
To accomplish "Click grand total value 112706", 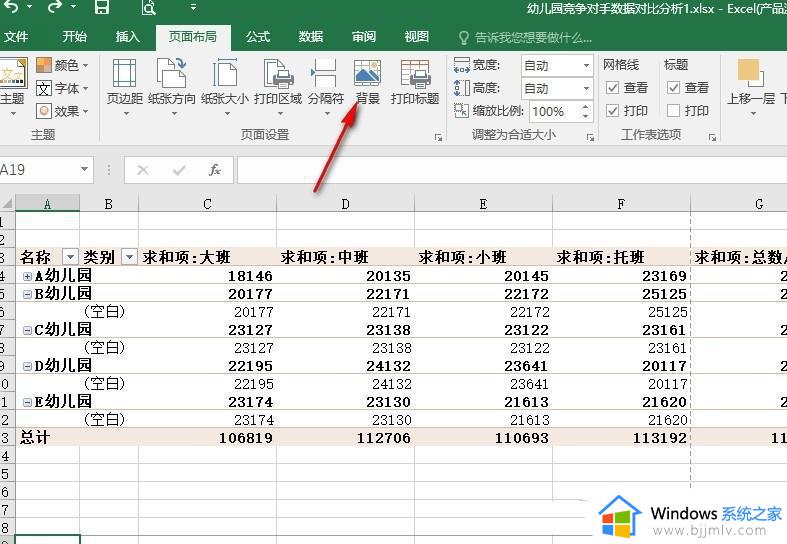I will click(384, 438).
